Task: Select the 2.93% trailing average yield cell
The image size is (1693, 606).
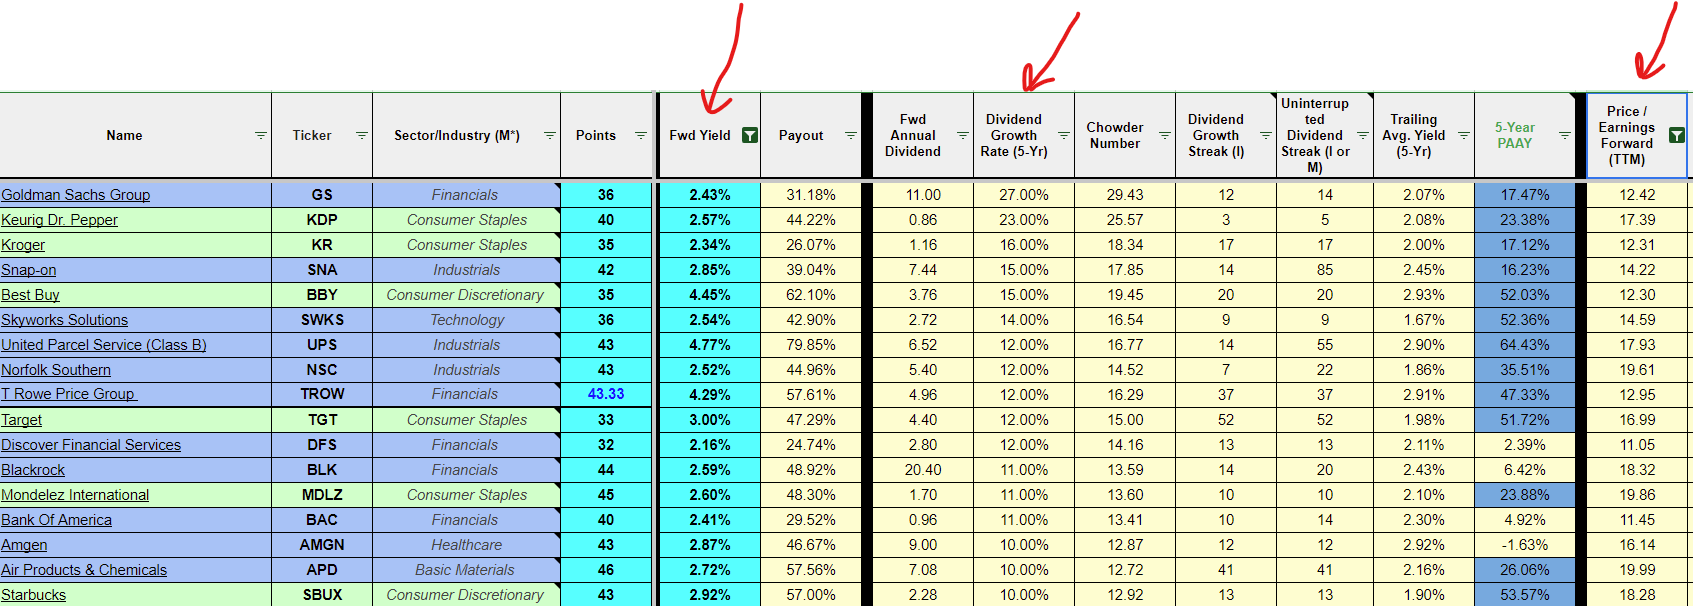Action: click(1424, 295)
